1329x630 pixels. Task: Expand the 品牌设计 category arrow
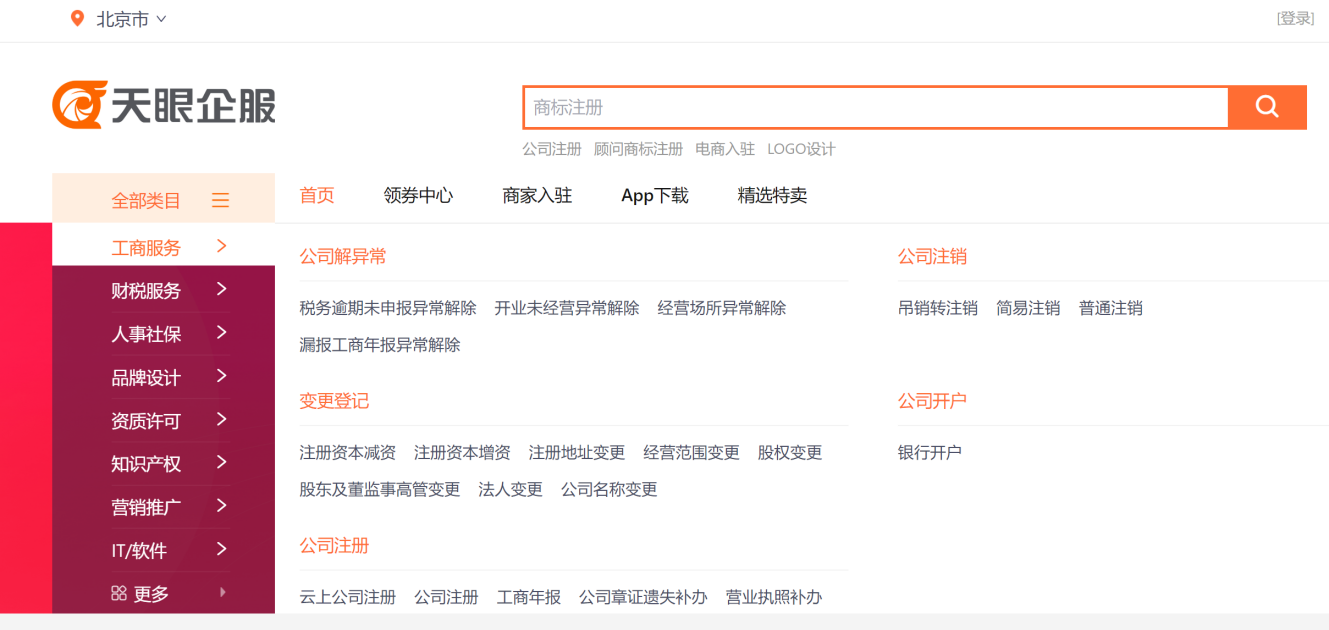point(222,377)
